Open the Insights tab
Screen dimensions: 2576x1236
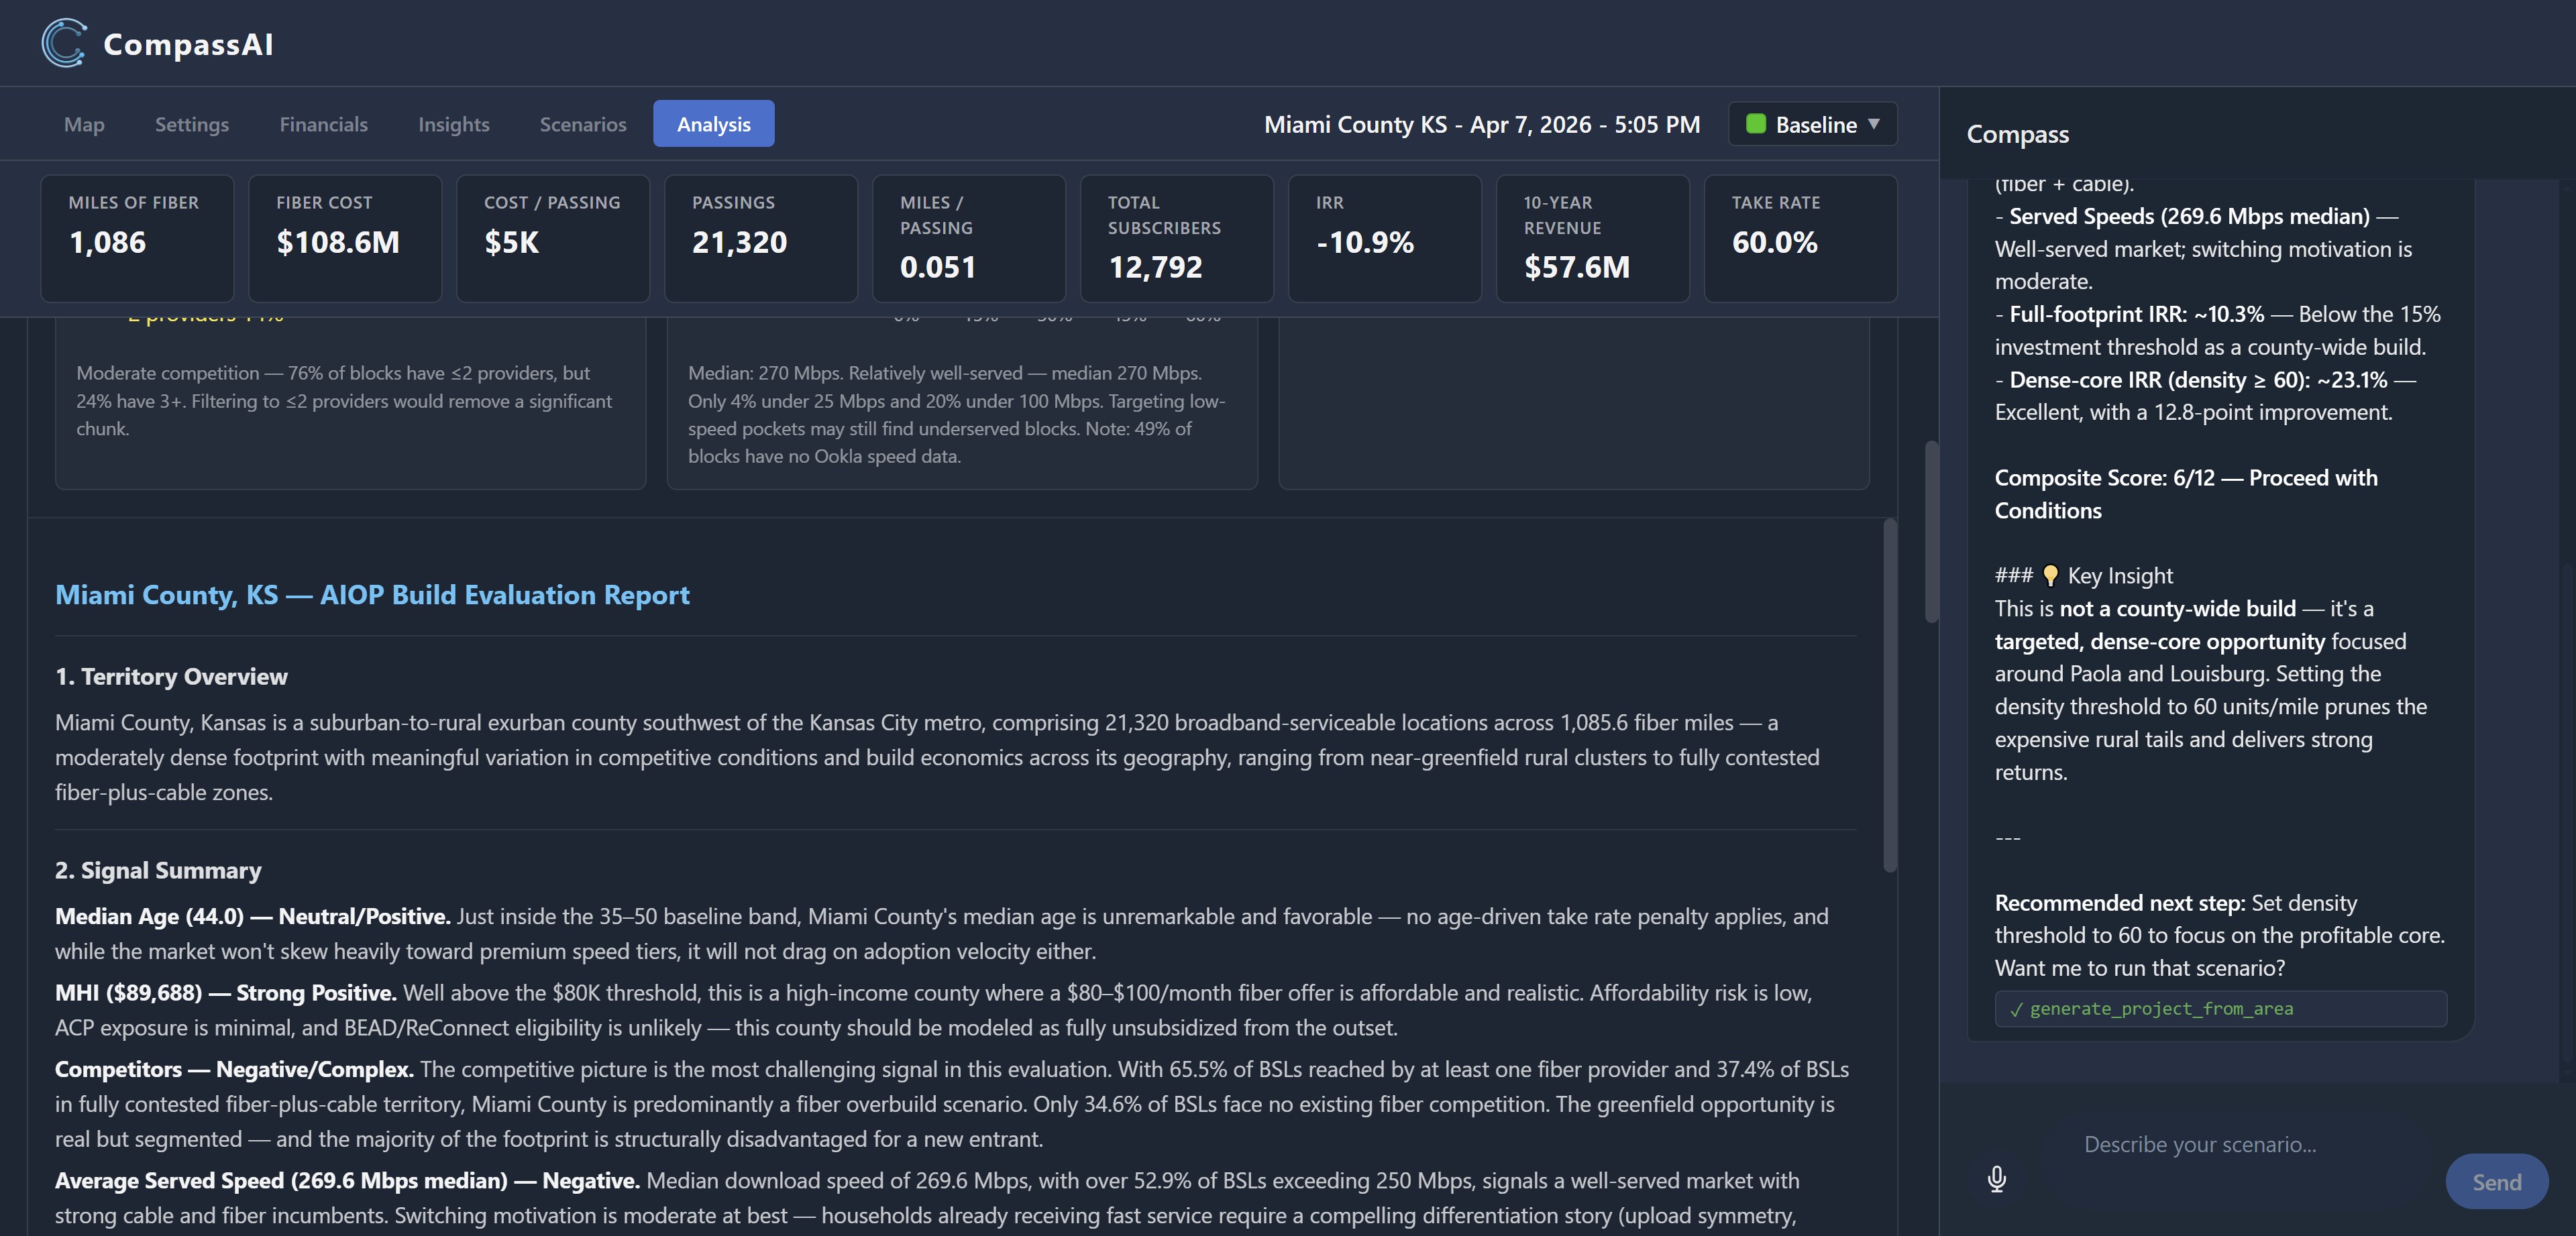[454, 124]
